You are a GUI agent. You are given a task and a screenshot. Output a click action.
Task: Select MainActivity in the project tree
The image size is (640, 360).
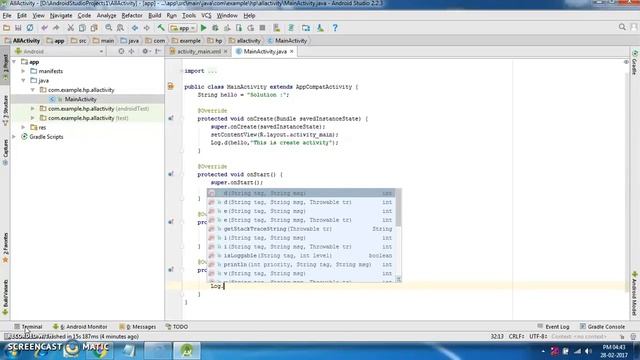pyautogui.click(x=80, y=99)
